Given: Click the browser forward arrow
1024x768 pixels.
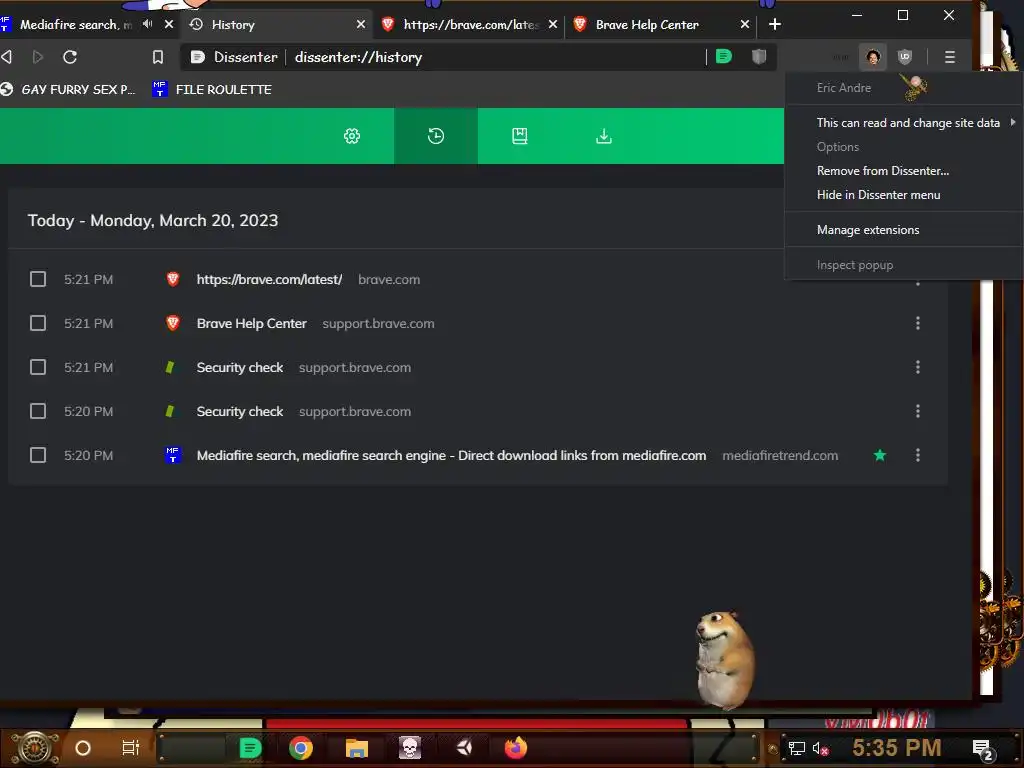Looking at the screenshot, I should [38, 57].
